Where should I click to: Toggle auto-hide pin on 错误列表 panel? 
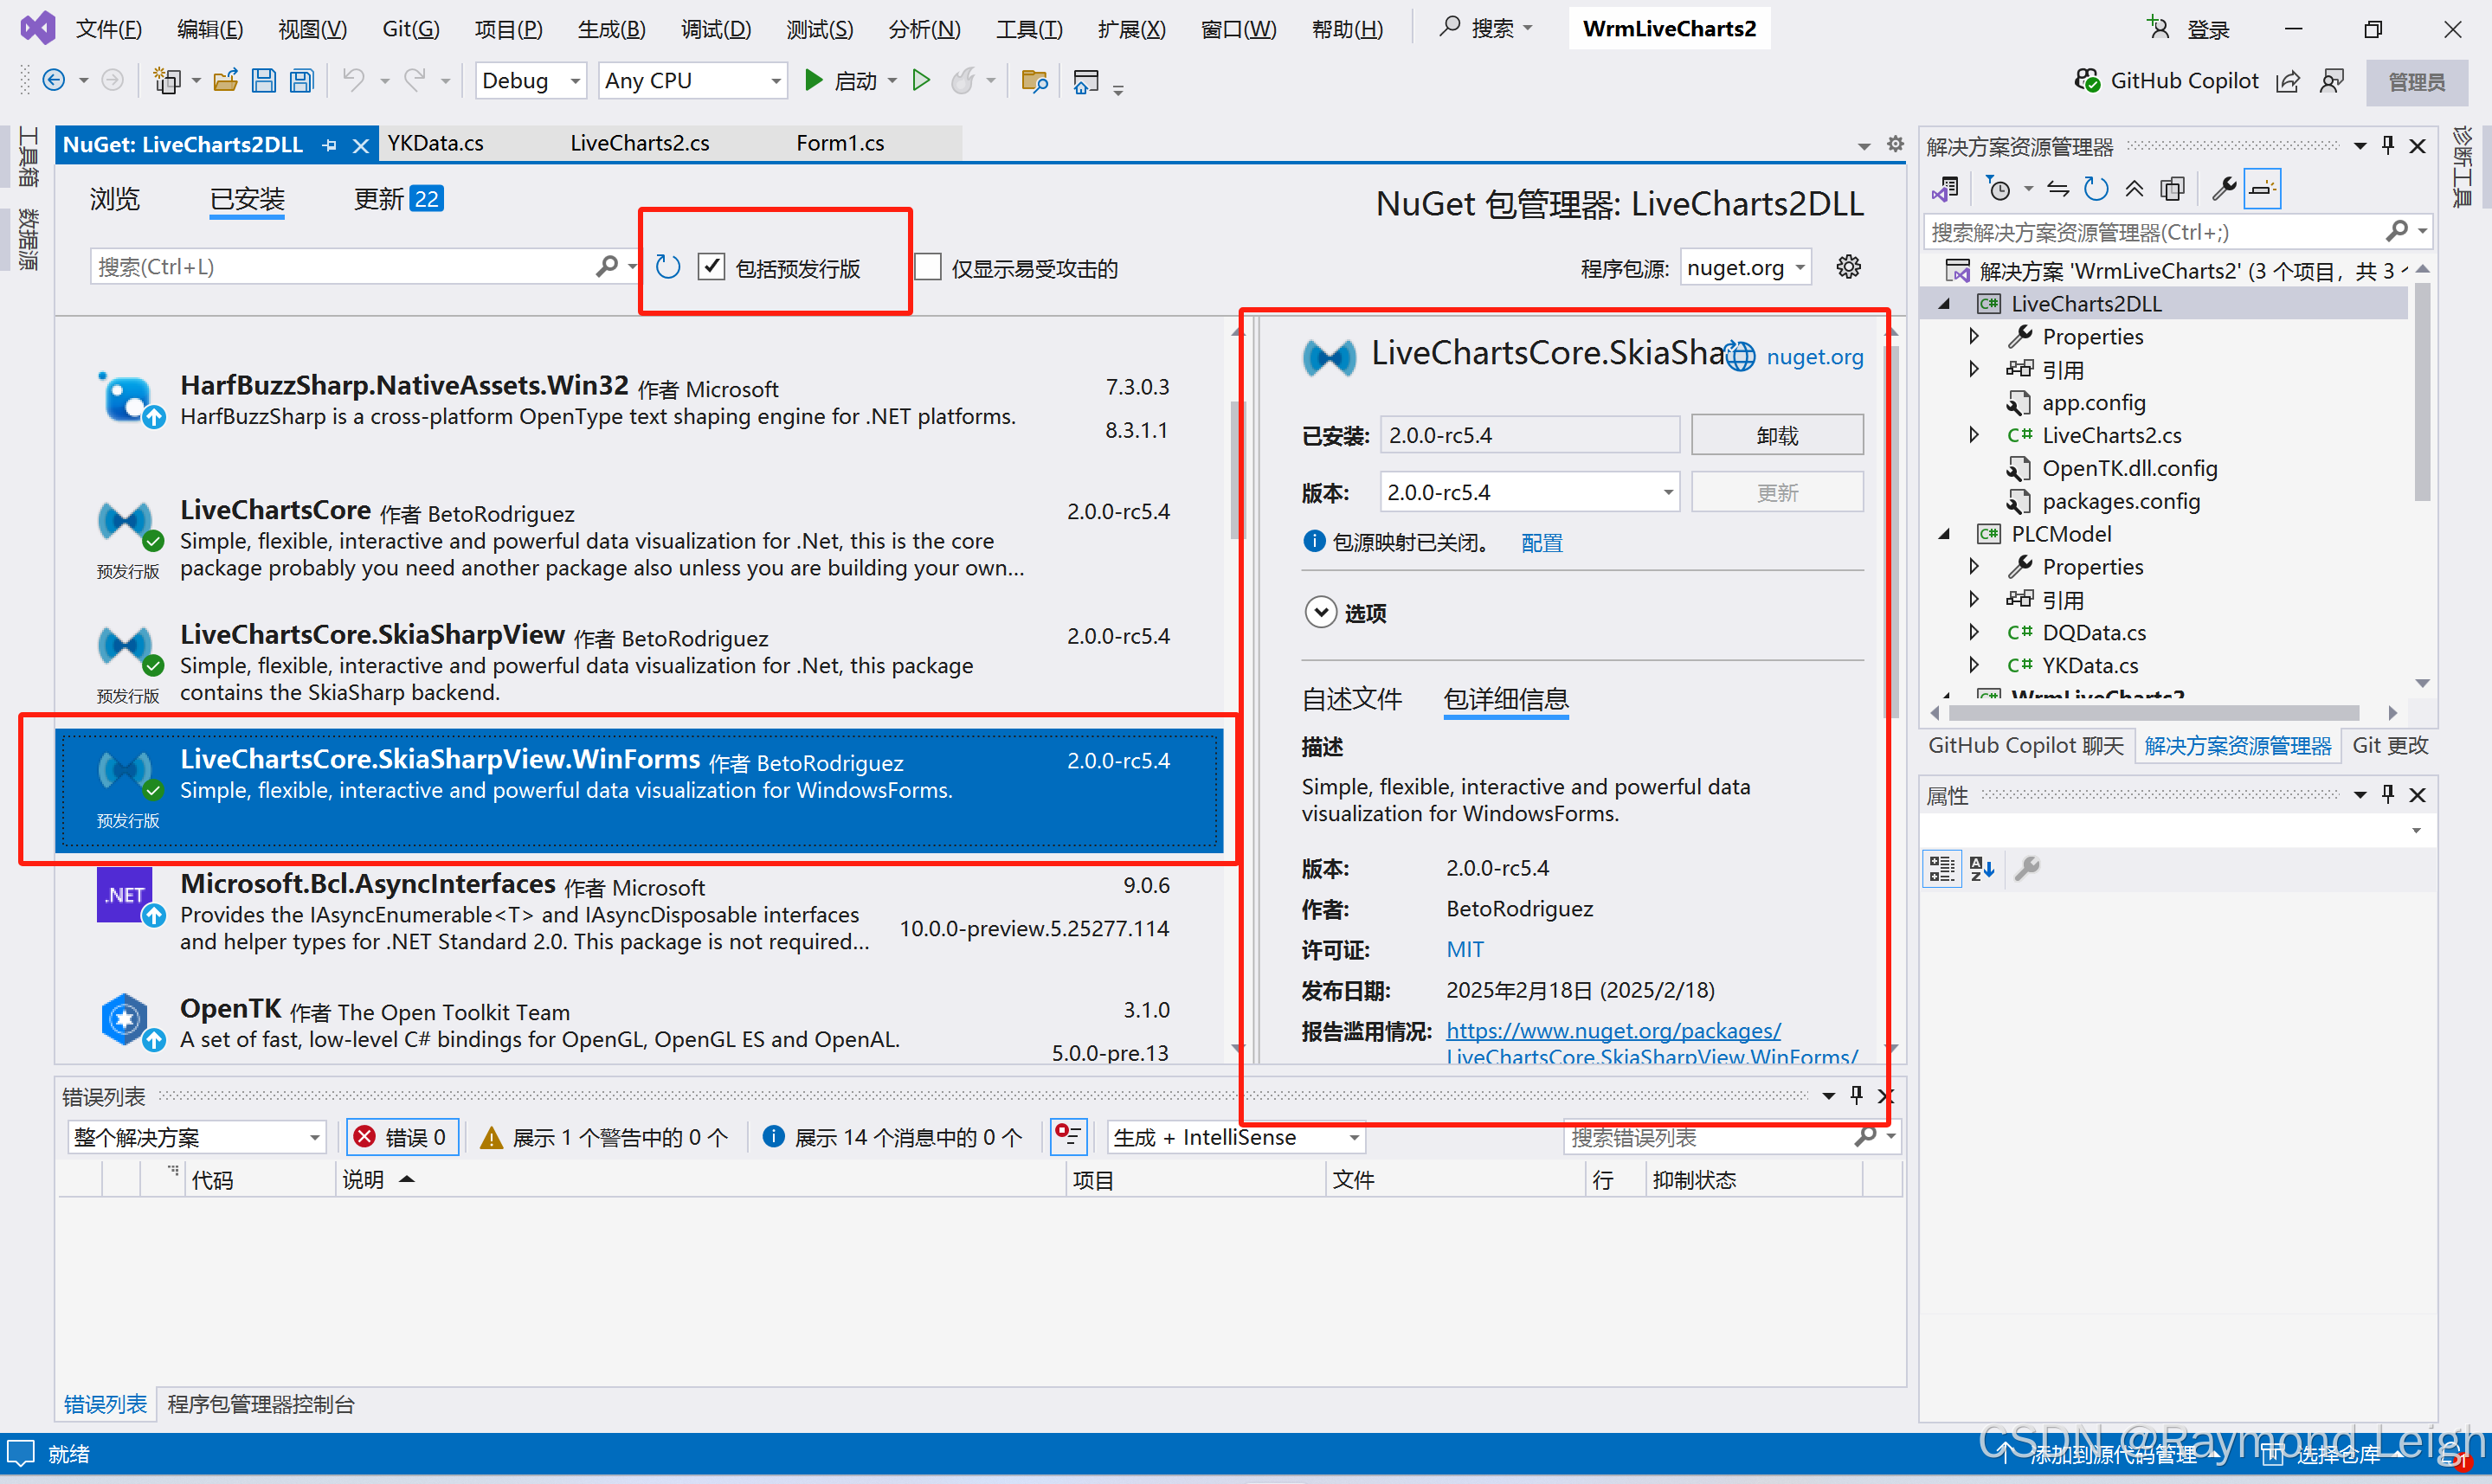[x=1856, y=1095]
